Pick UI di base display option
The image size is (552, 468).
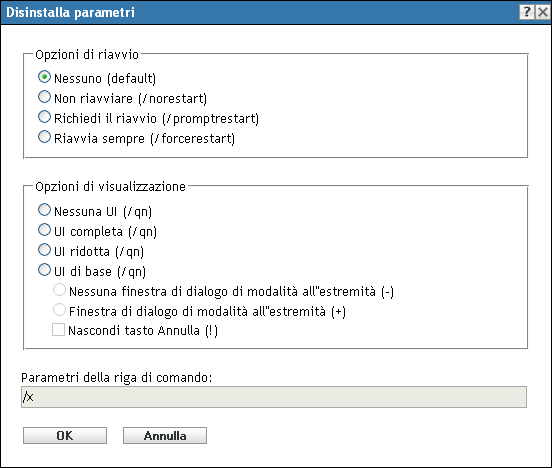click(x=44, y=270)
